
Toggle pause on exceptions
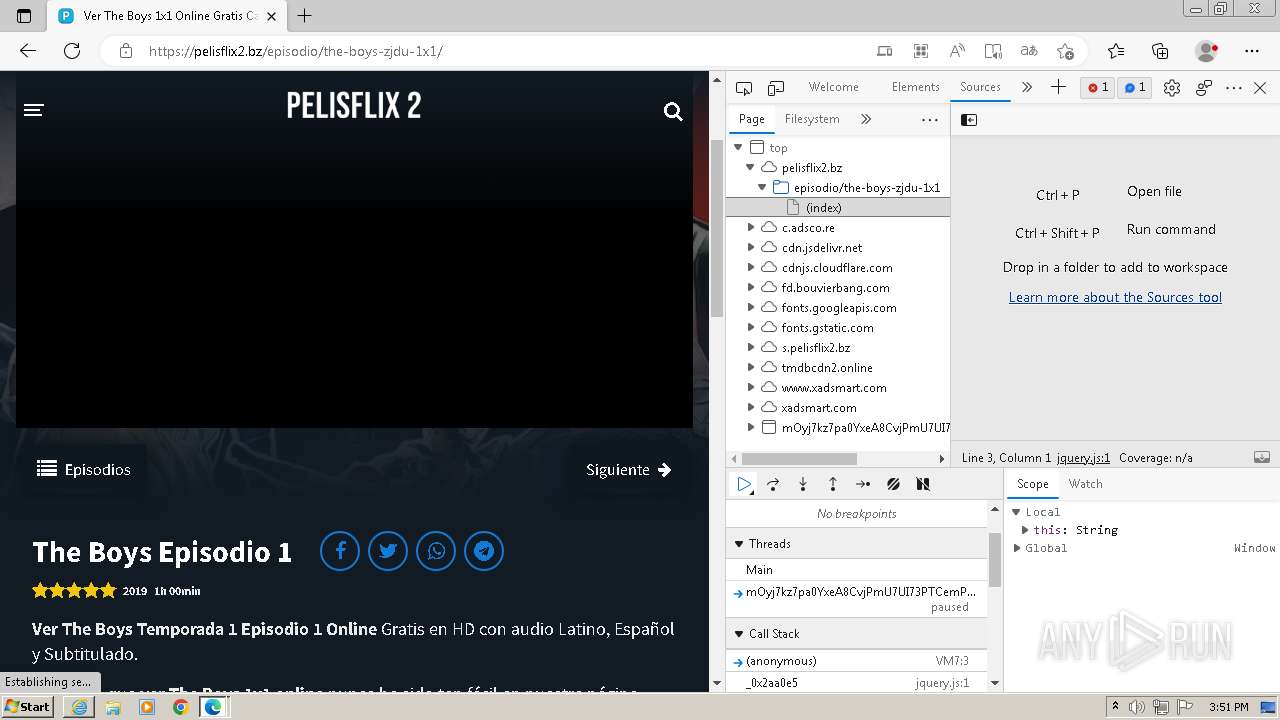pyautogui.click(x=923, y=484)
